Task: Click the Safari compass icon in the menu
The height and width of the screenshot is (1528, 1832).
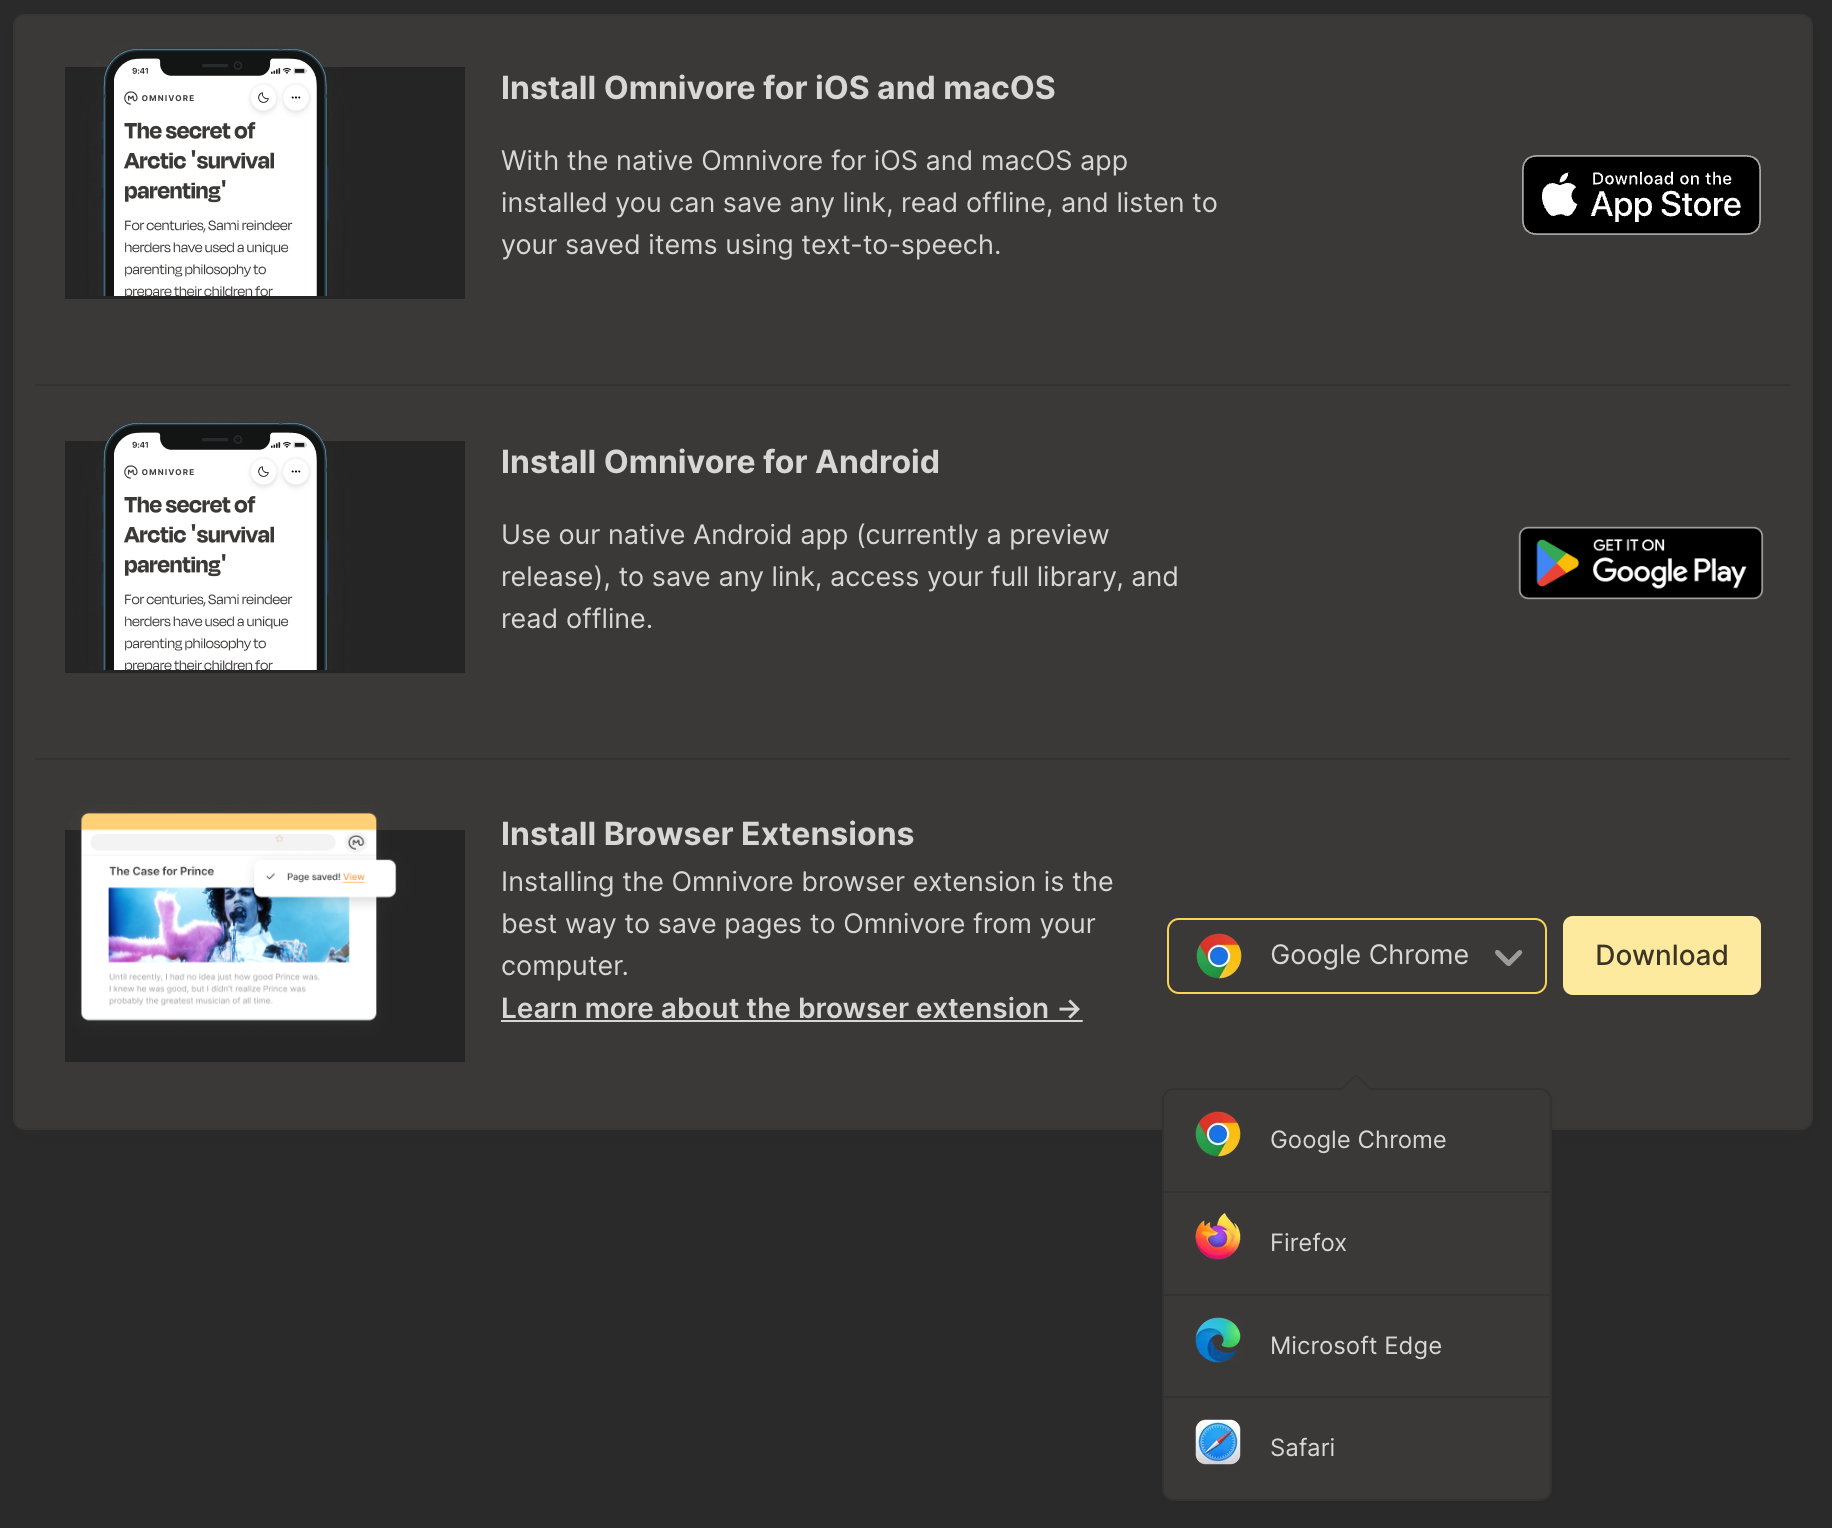Action: click(1218, 1442)
